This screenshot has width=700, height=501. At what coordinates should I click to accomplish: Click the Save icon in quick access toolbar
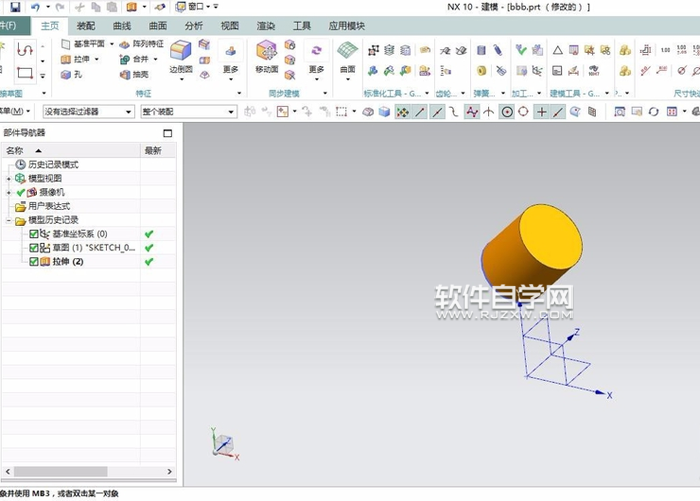[x=13, y=7]
